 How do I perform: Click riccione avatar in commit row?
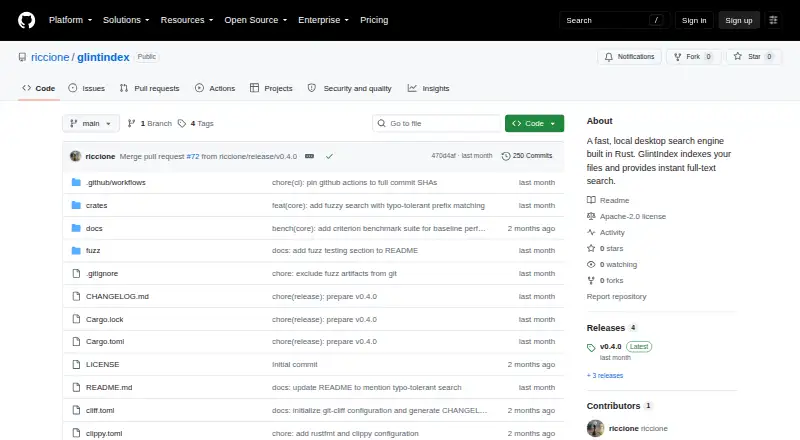pos(76,156)
